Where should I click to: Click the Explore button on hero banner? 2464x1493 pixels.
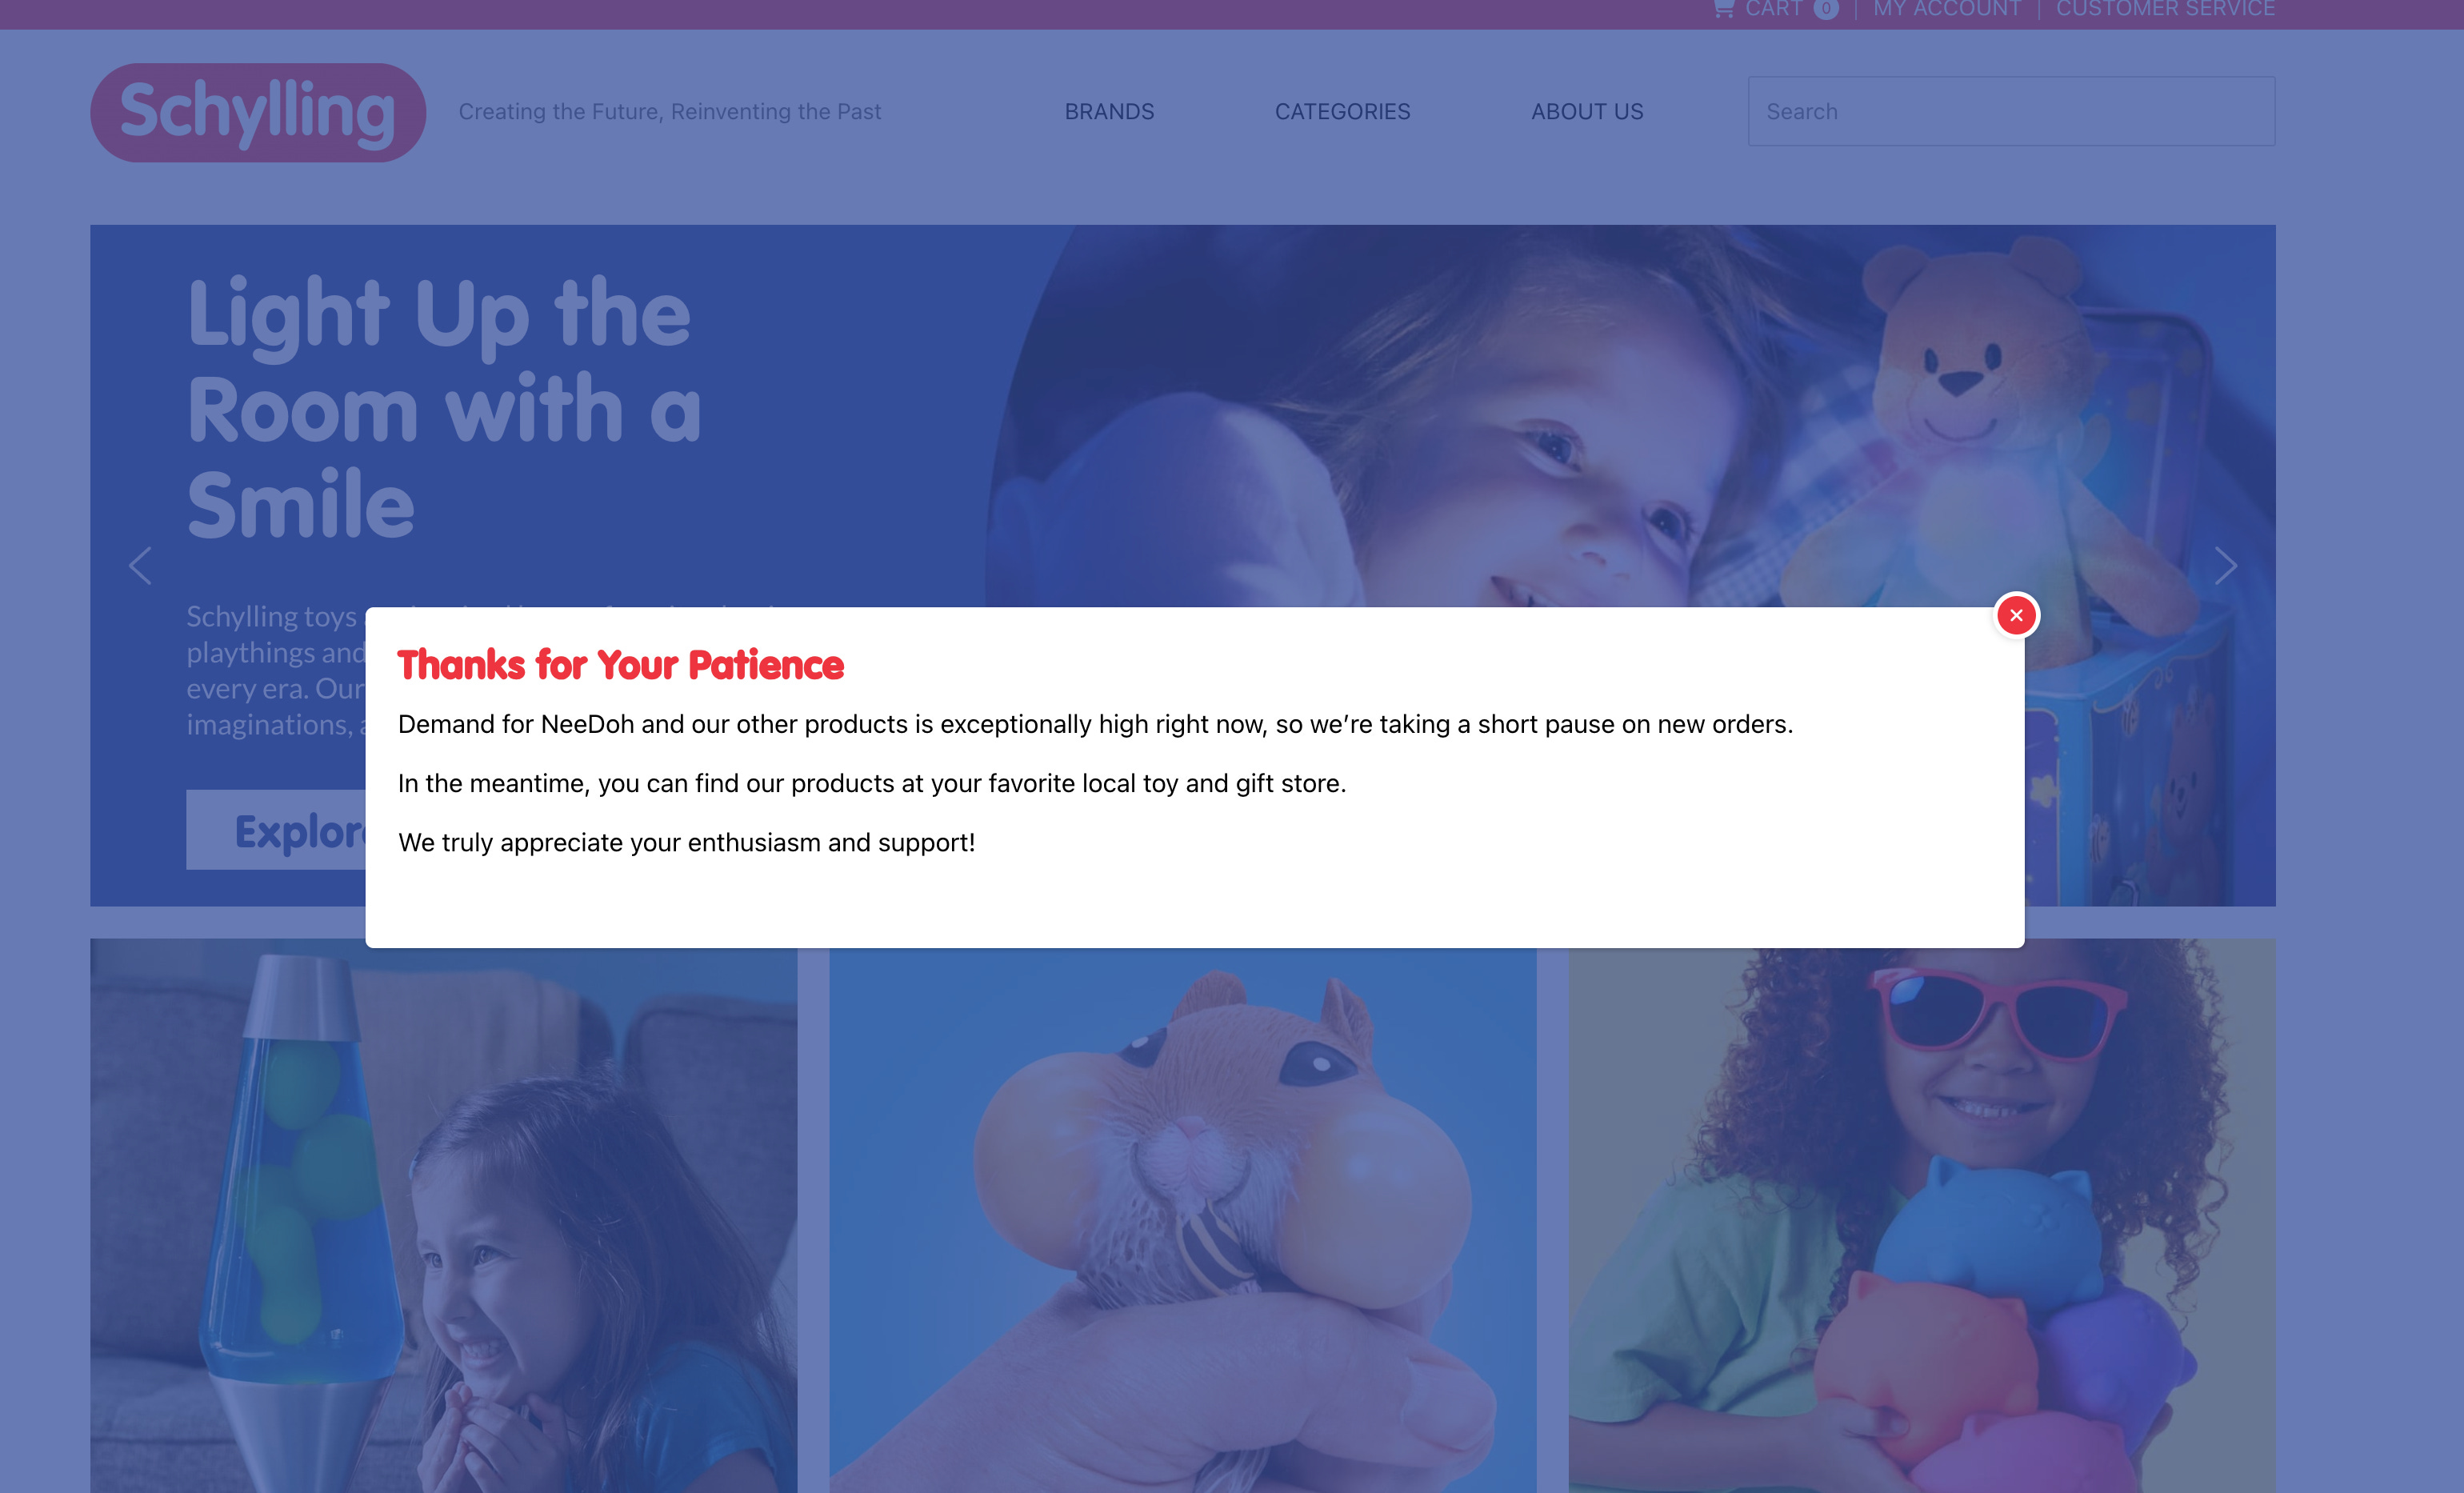pyautogui.click(x=276, y=830)
